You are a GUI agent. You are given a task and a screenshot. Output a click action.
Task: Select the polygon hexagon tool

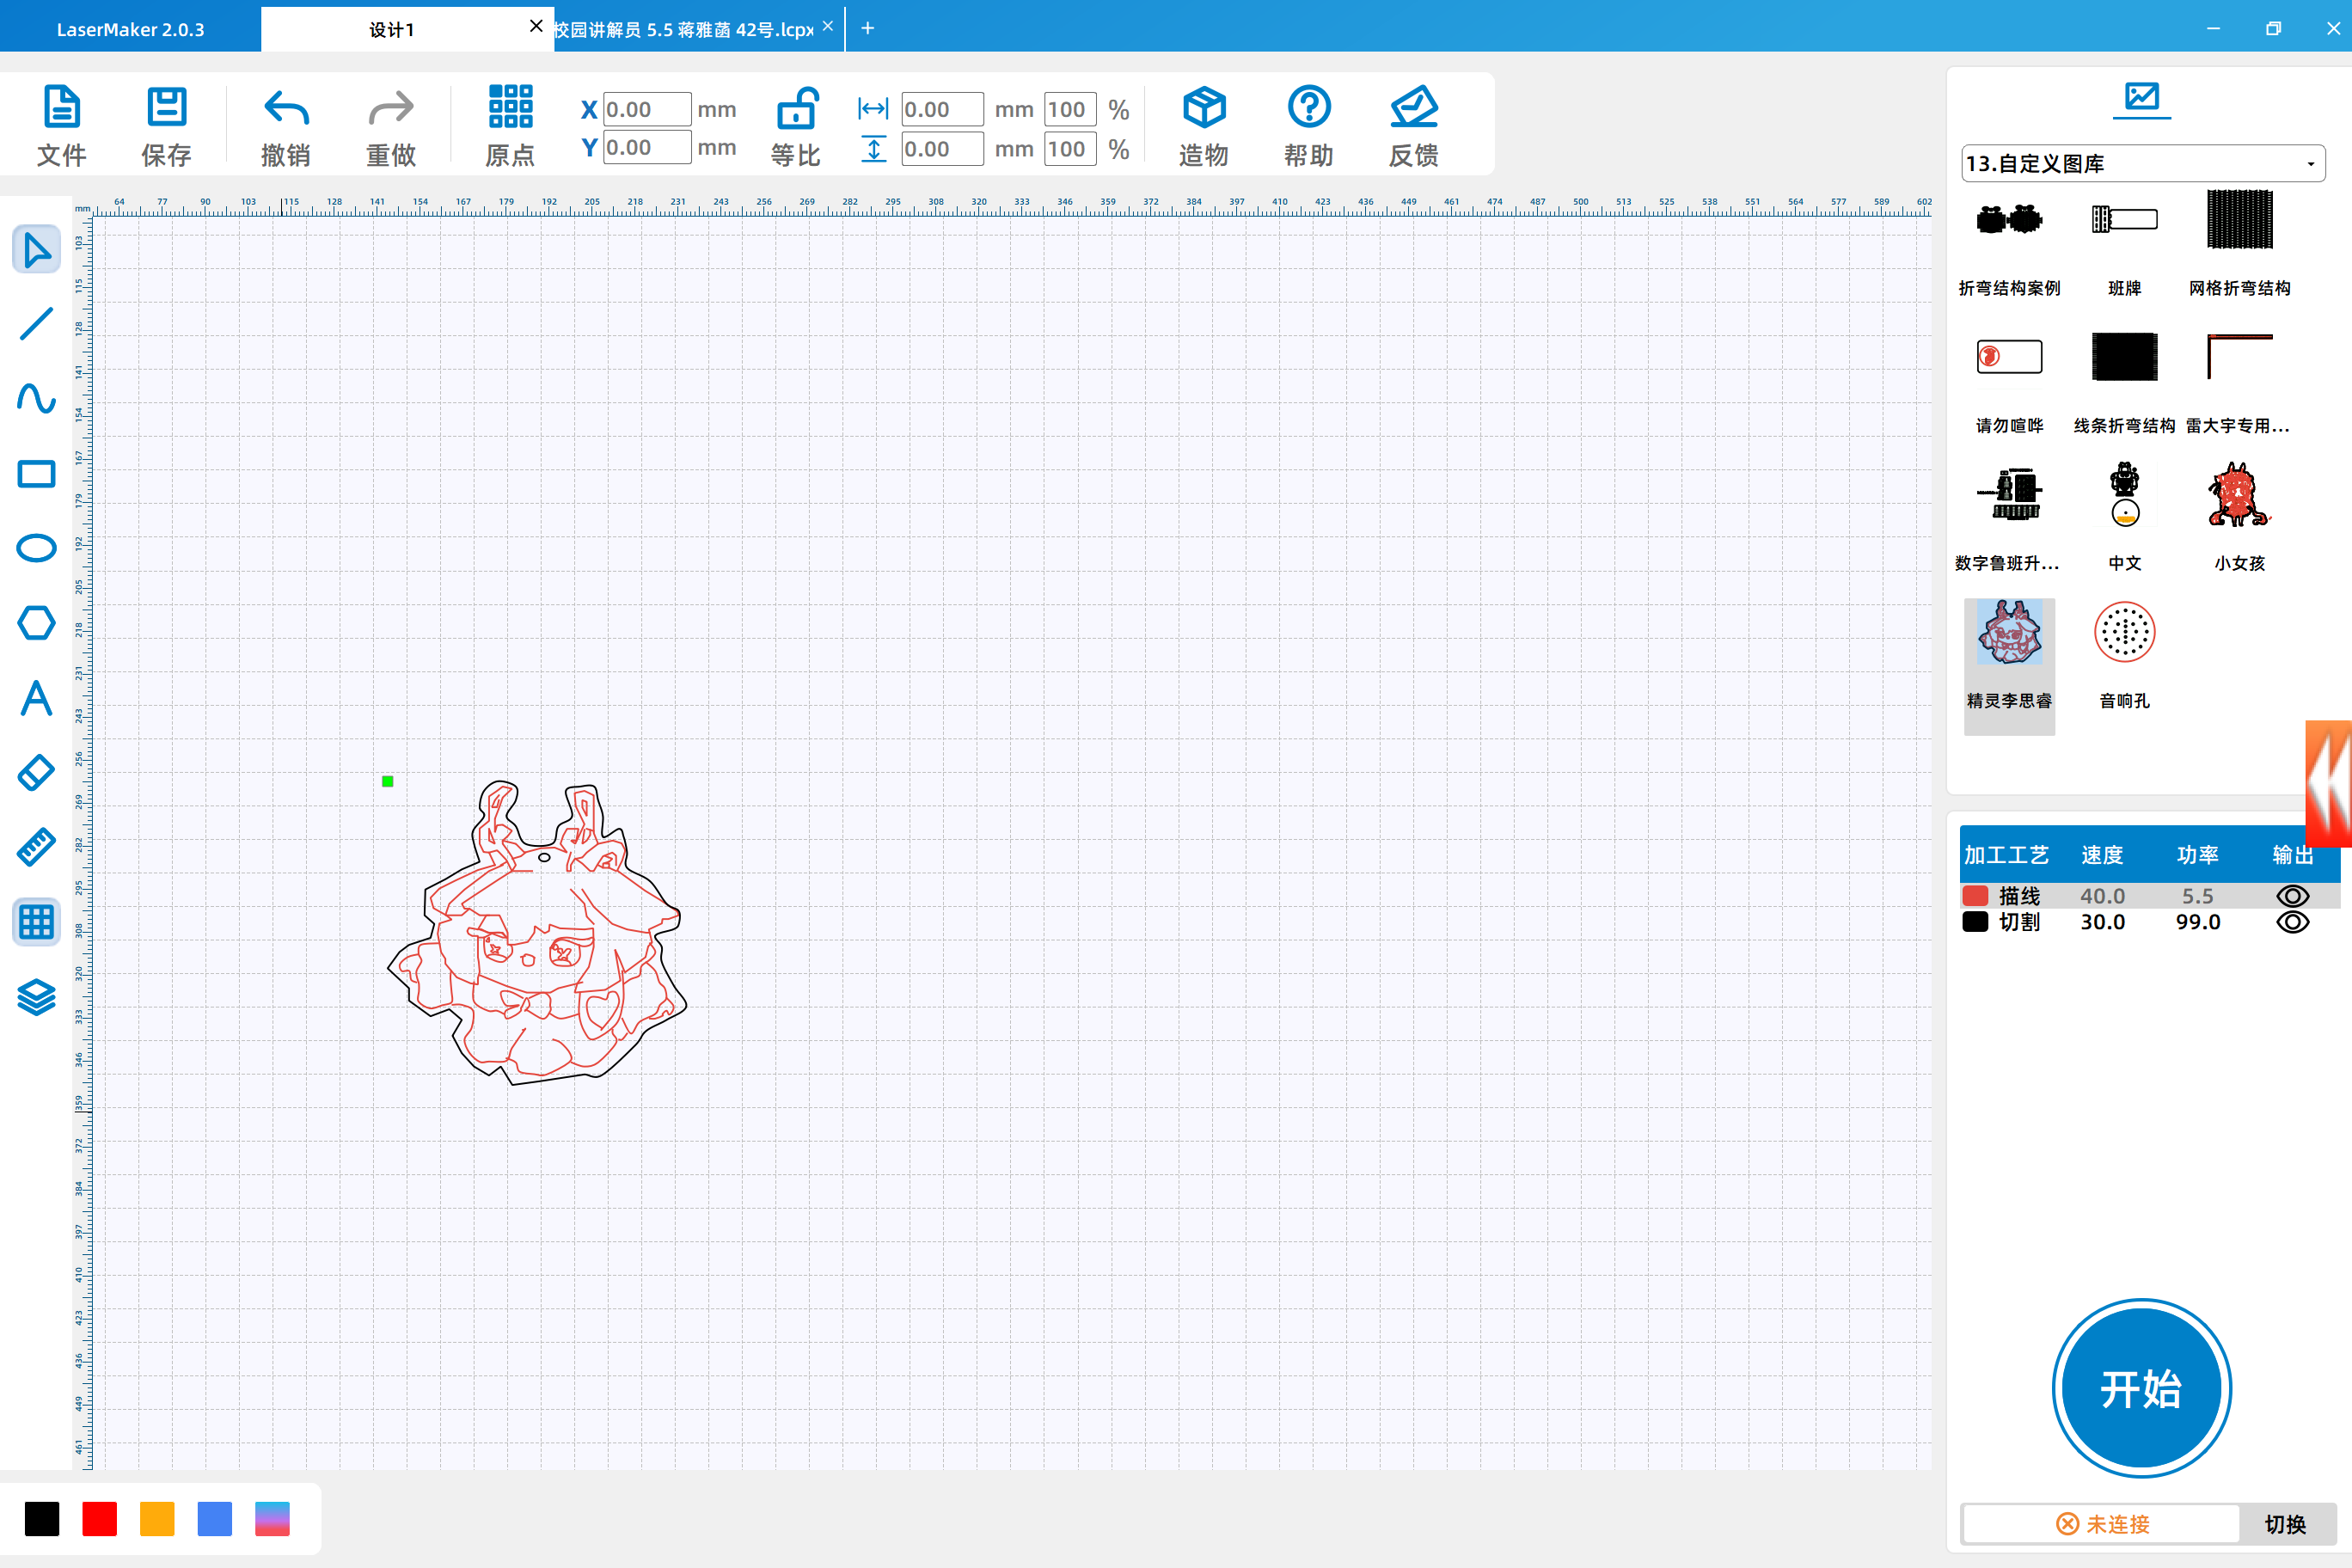37,623
